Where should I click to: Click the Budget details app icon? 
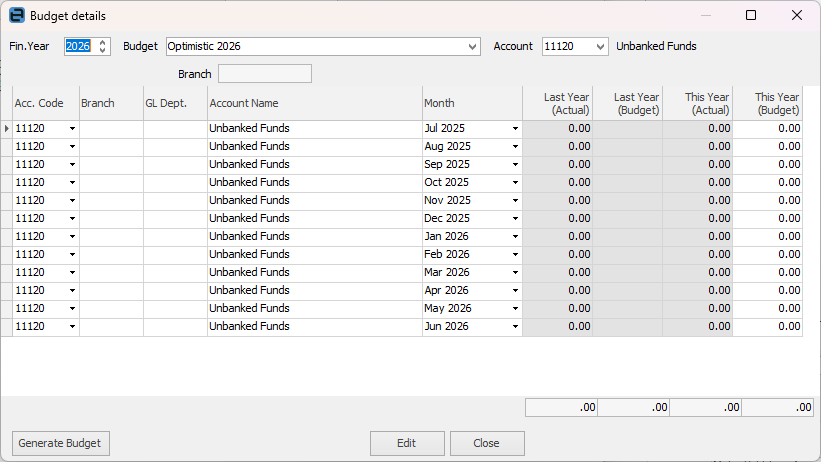(17, 15)
